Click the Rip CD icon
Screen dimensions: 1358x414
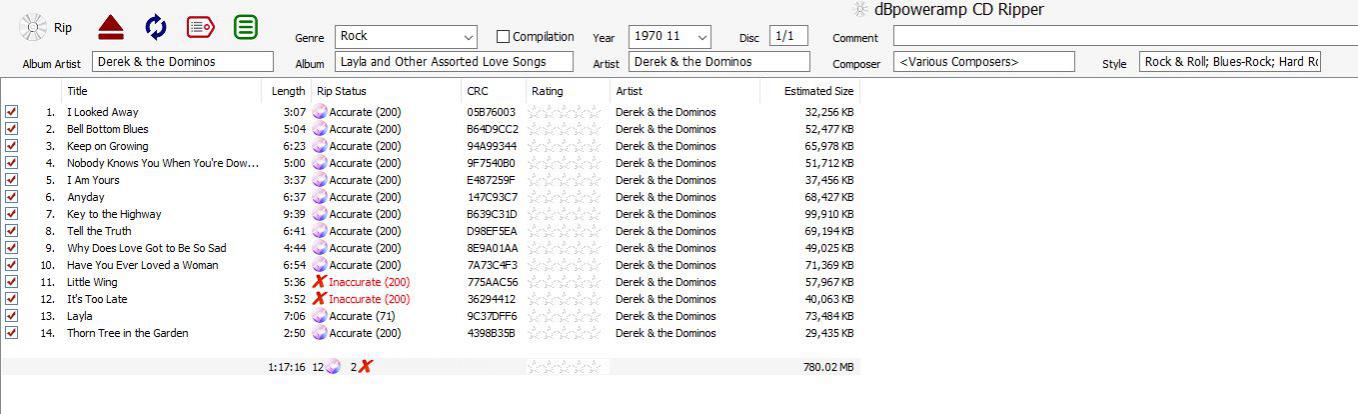[33, 28]
